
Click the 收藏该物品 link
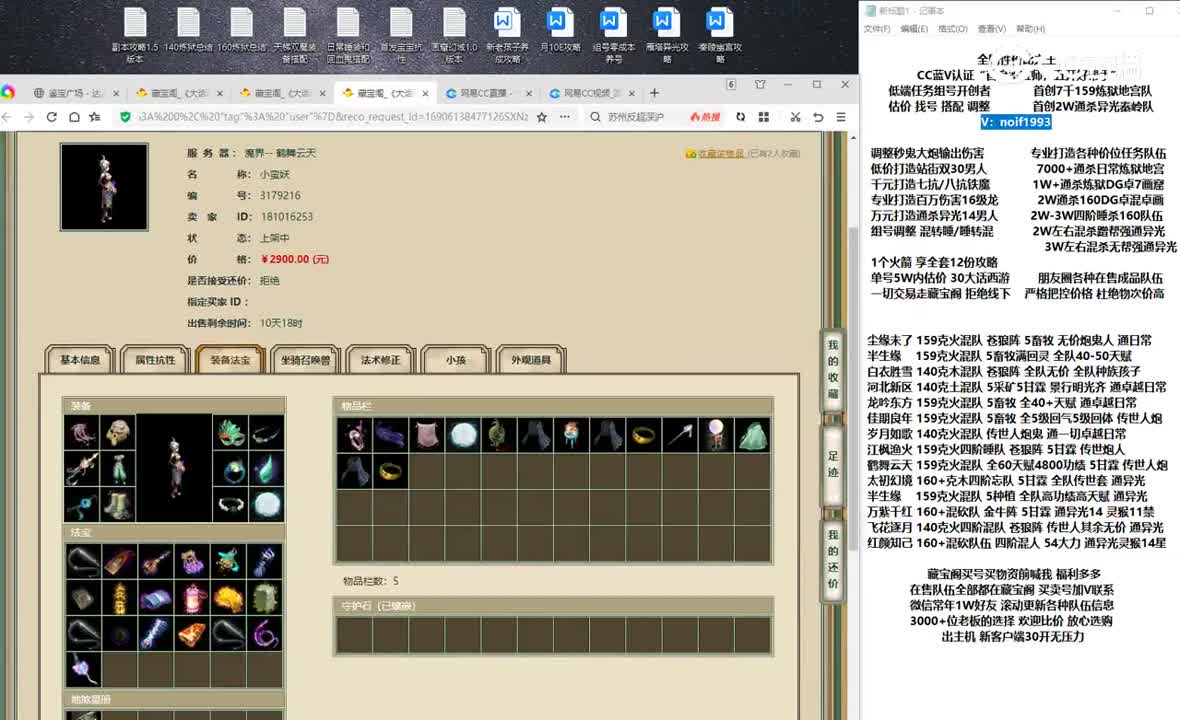(x=721, y=153)
